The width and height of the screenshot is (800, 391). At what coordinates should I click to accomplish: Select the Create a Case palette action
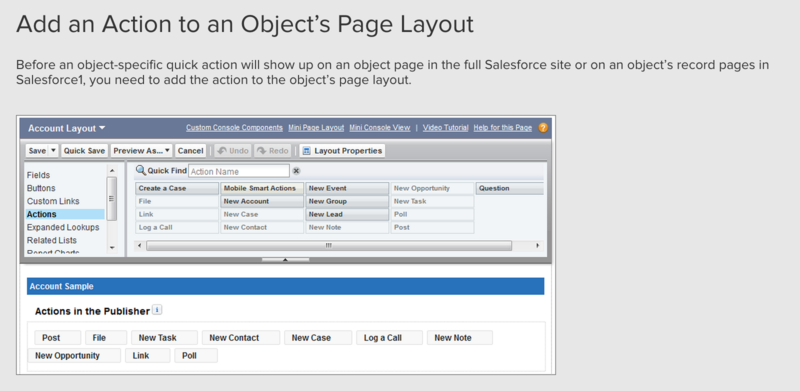pos(177,188)
